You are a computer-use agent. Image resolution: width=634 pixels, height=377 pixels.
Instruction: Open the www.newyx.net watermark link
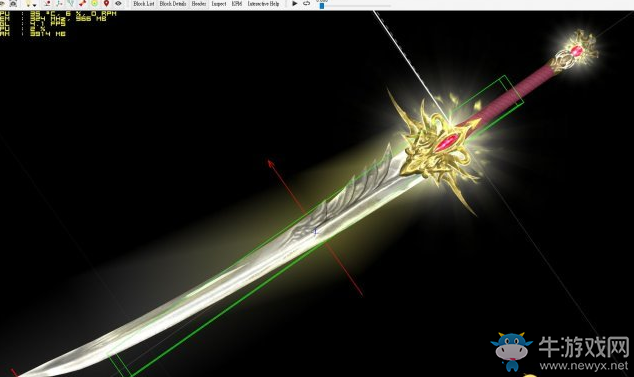584,365
